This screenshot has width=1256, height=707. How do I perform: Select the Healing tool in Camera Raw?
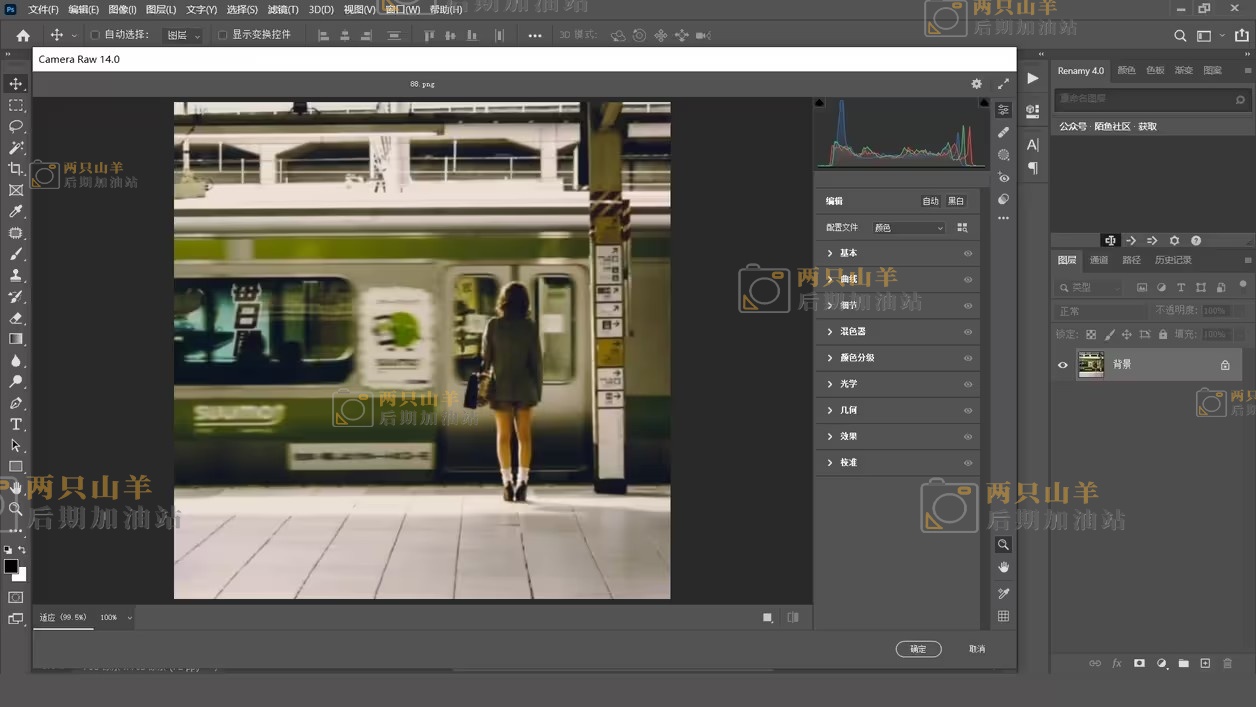(1003, 132)
